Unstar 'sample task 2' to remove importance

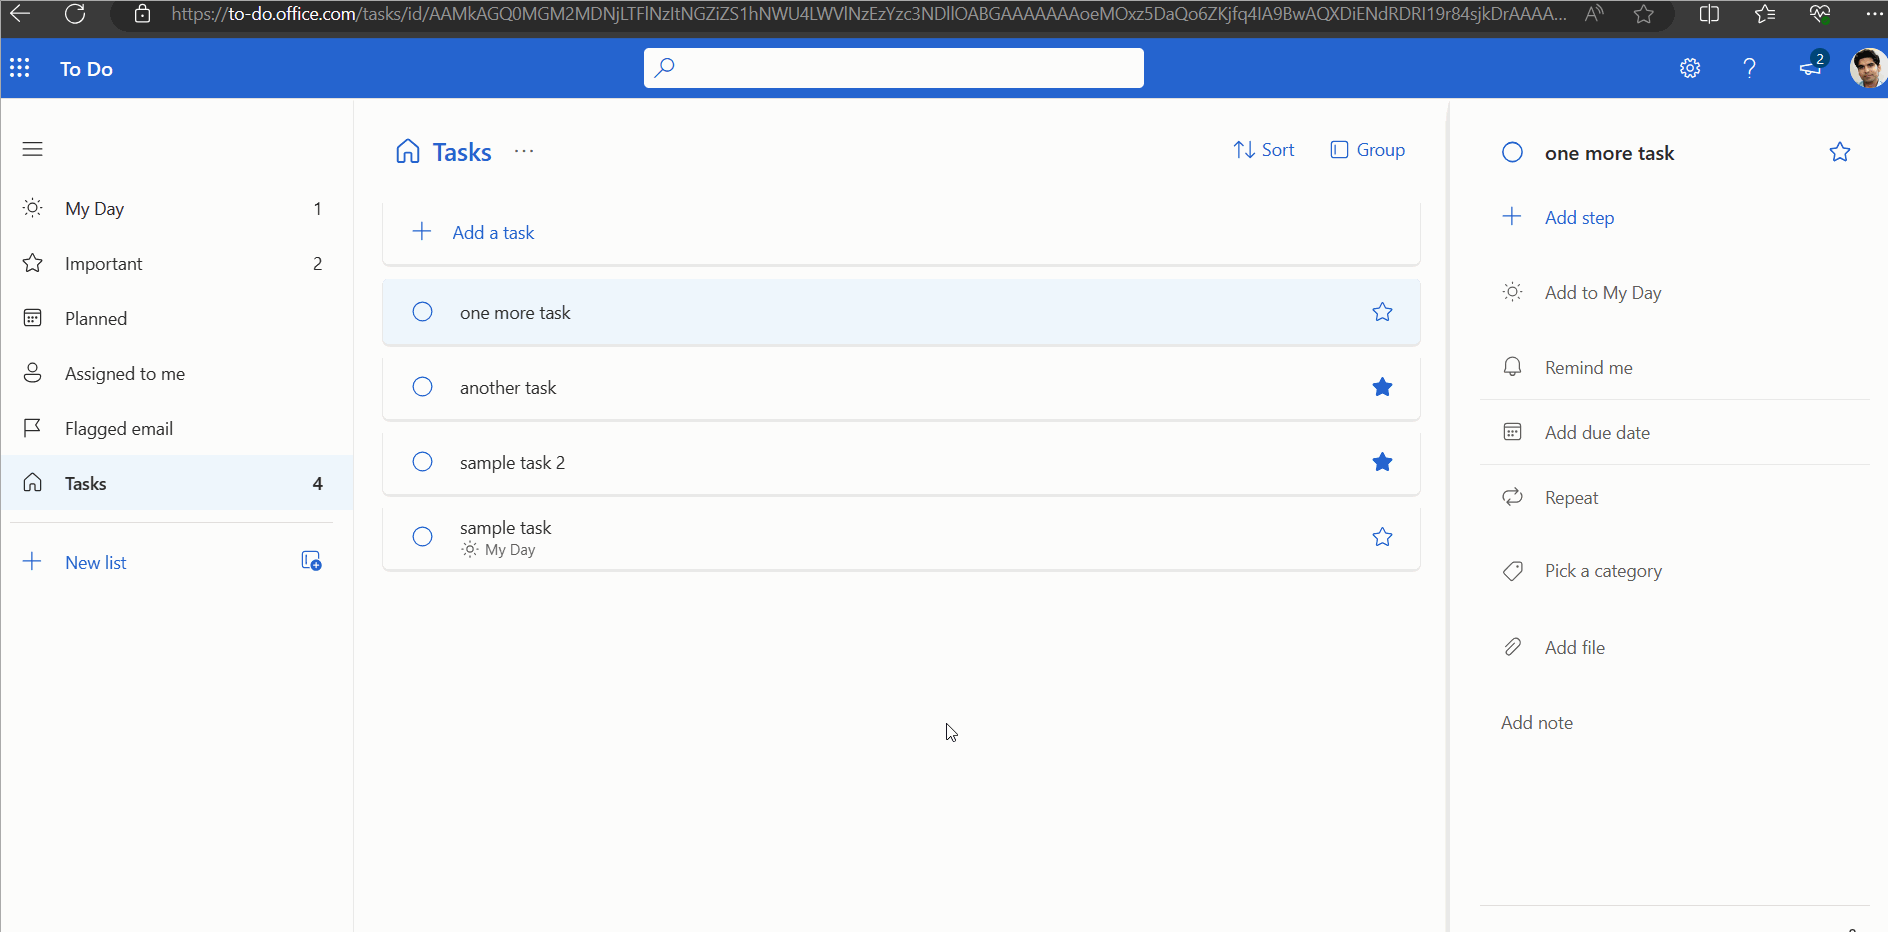coord(1382,462)
